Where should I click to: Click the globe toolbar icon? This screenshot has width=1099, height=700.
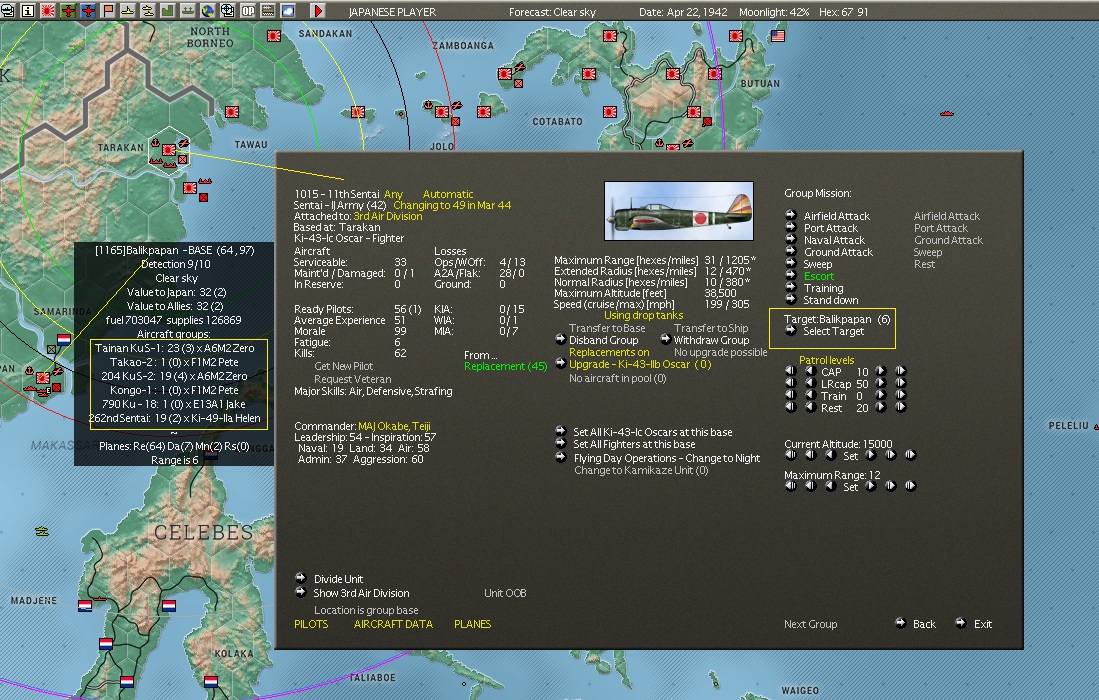(x=208, y=11)
